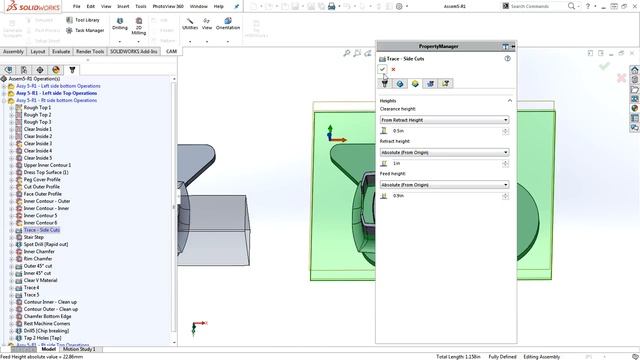Select Spot Drill [Rapid out] operation
Screen dimensions: 640x360
point(46,244)
